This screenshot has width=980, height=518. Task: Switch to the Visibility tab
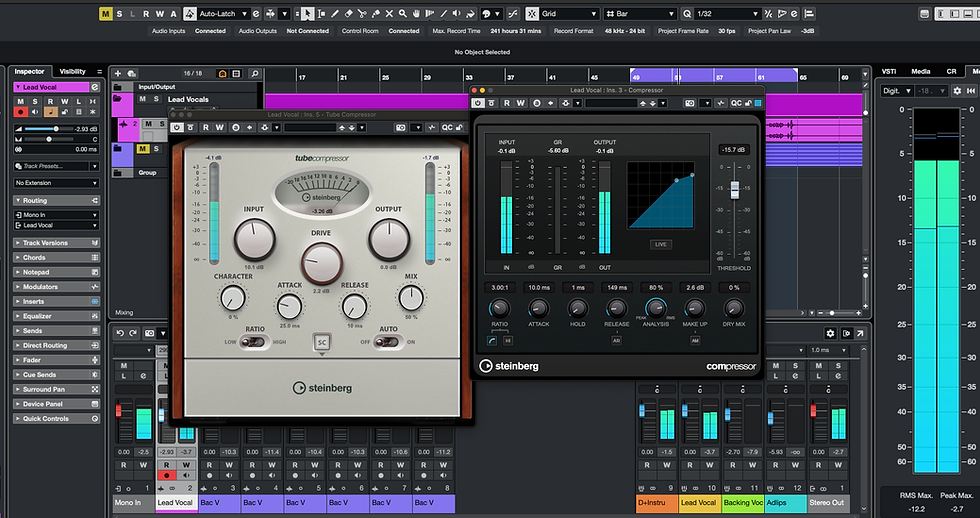coord(72,72)
